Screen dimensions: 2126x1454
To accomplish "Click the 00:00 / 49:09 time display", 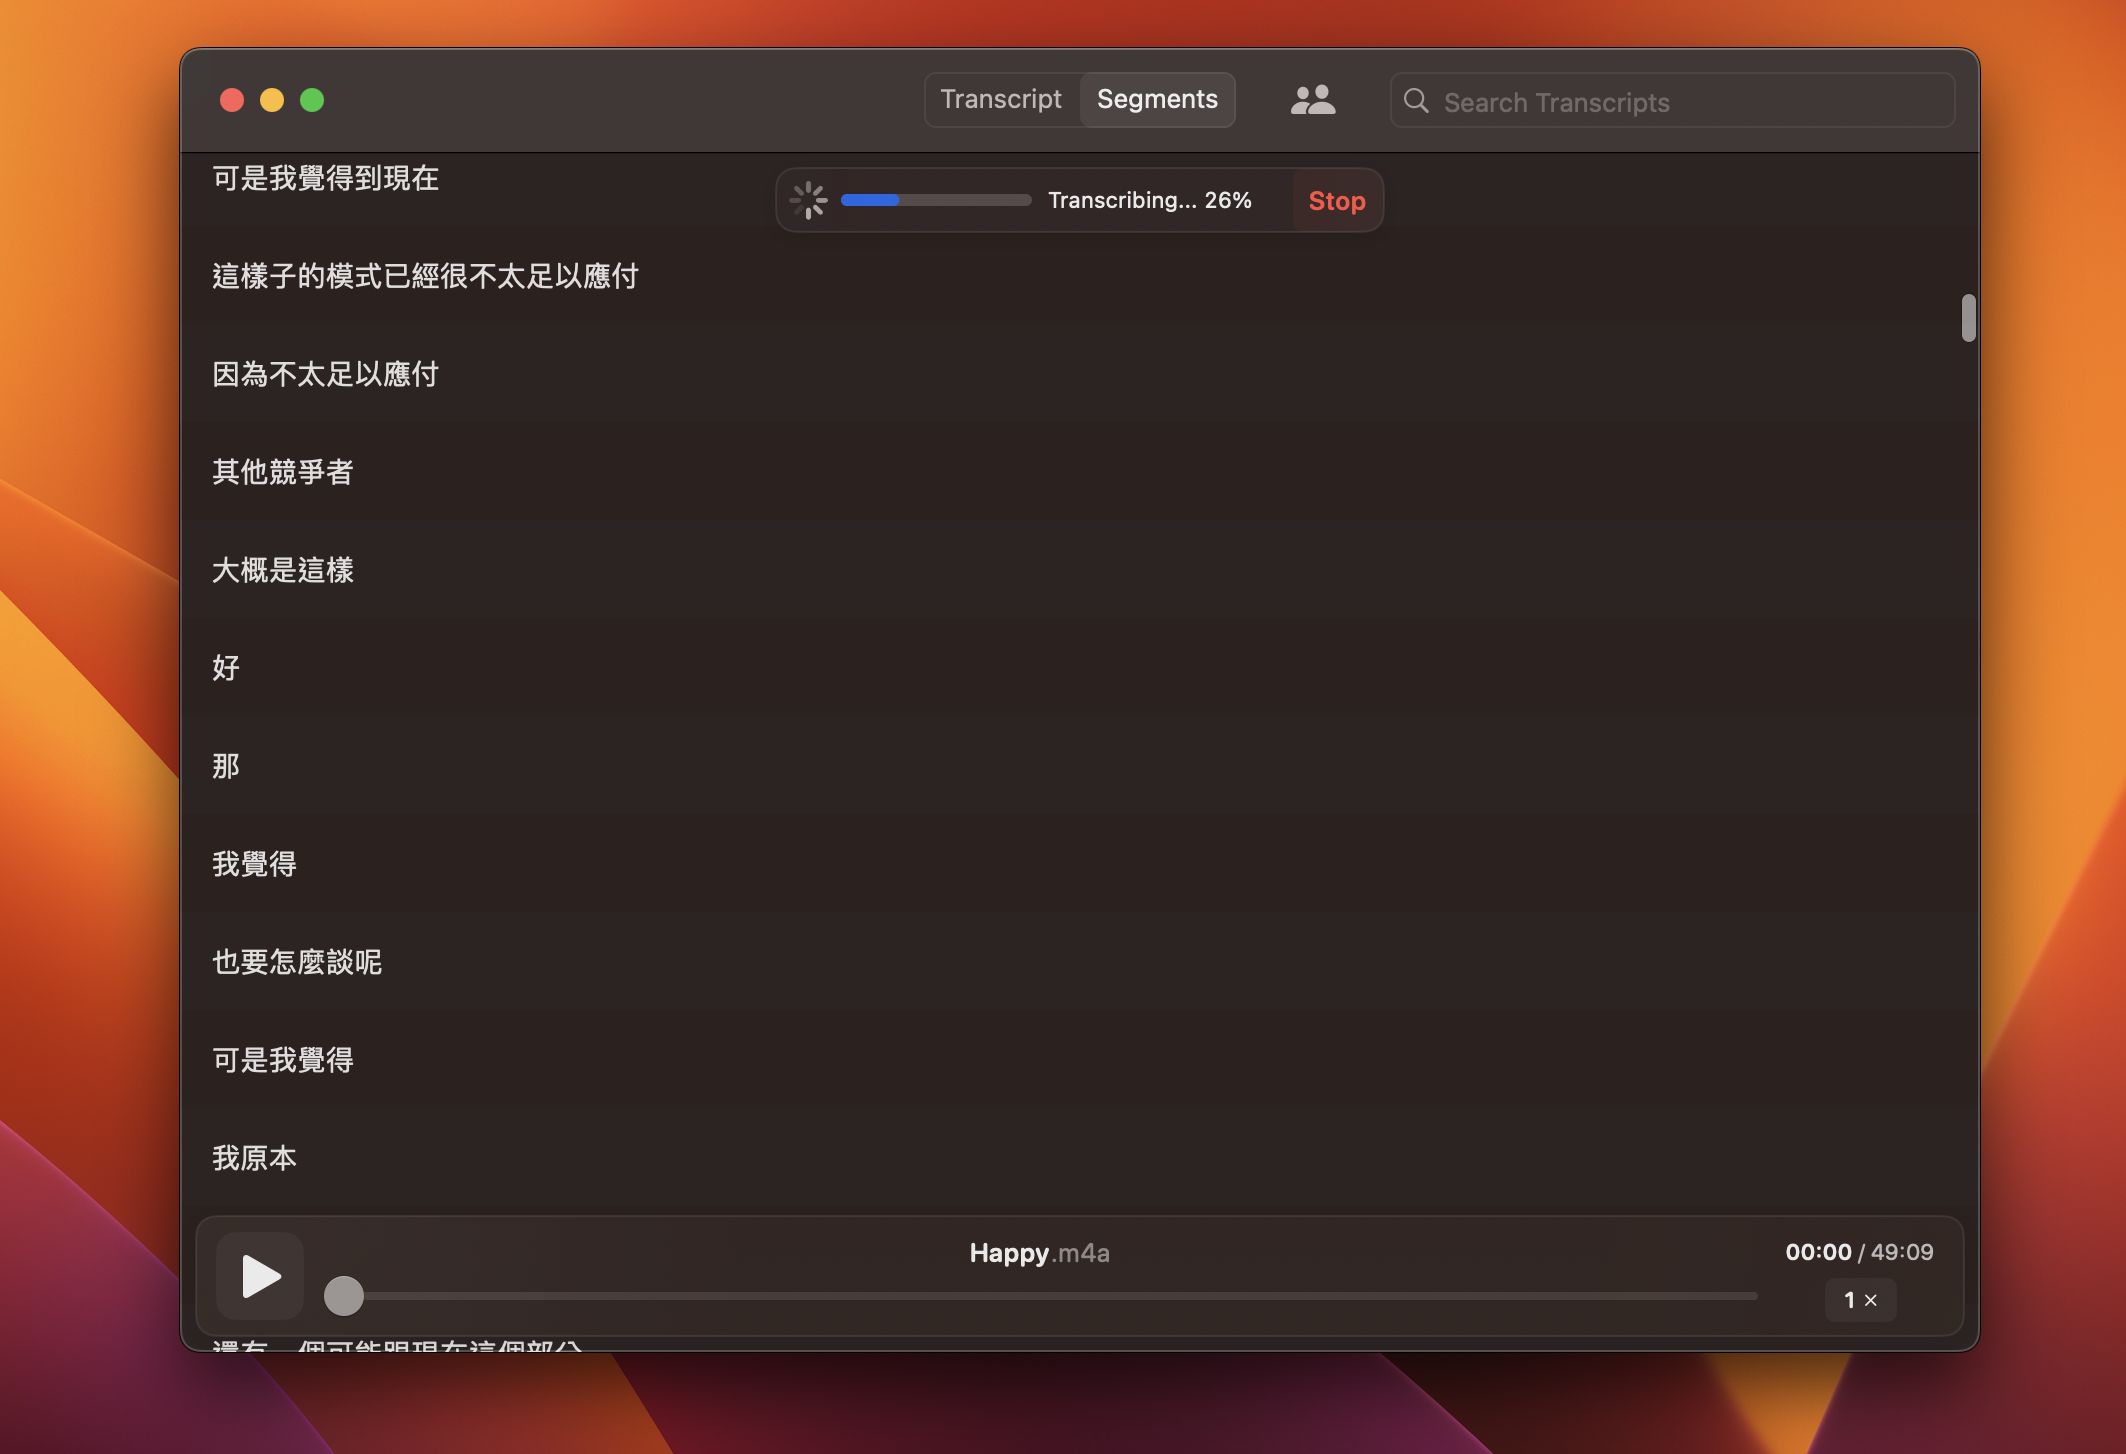I will [x=1859, y=1252].
